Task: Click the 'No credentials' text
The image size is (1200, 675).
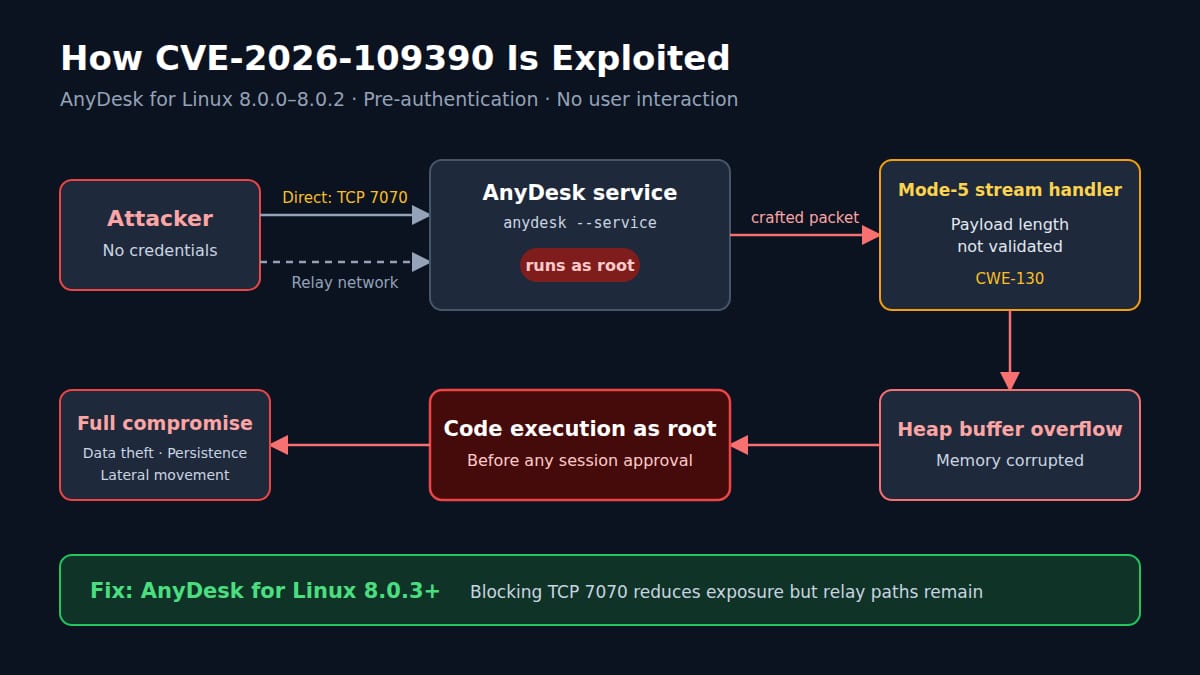Action: pos(160,250)
